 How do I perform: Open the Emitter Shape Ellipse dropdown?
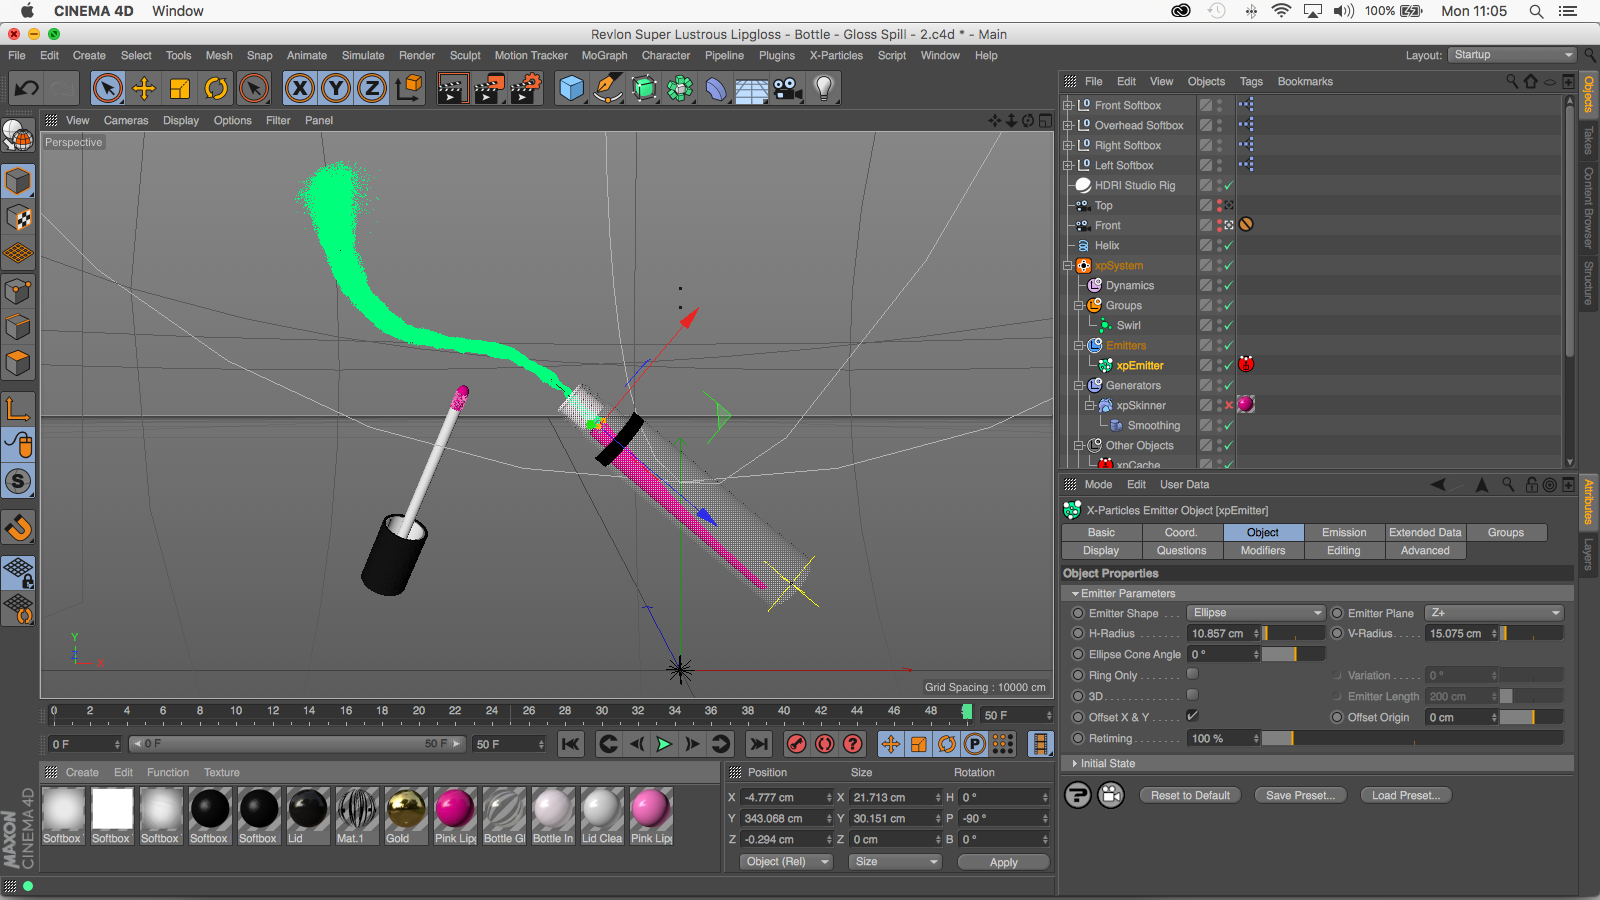click(x=1256, y=613)
